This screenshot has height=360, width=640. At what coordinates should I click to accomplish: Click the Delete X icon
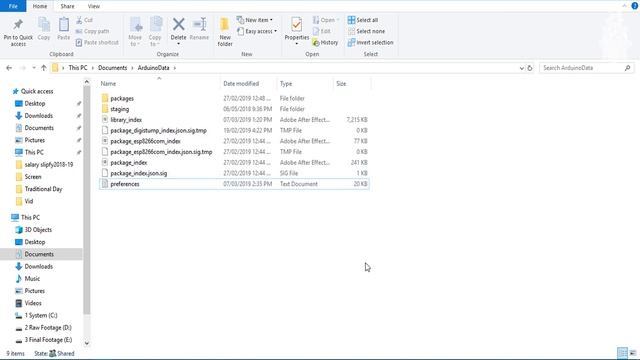coord(178,24)
